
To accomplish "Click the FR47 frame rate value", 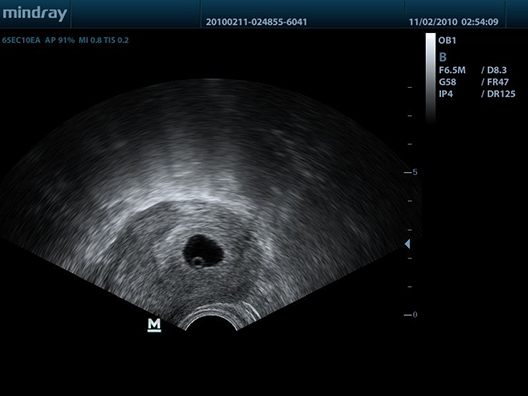I will click(x=495, y=82).
